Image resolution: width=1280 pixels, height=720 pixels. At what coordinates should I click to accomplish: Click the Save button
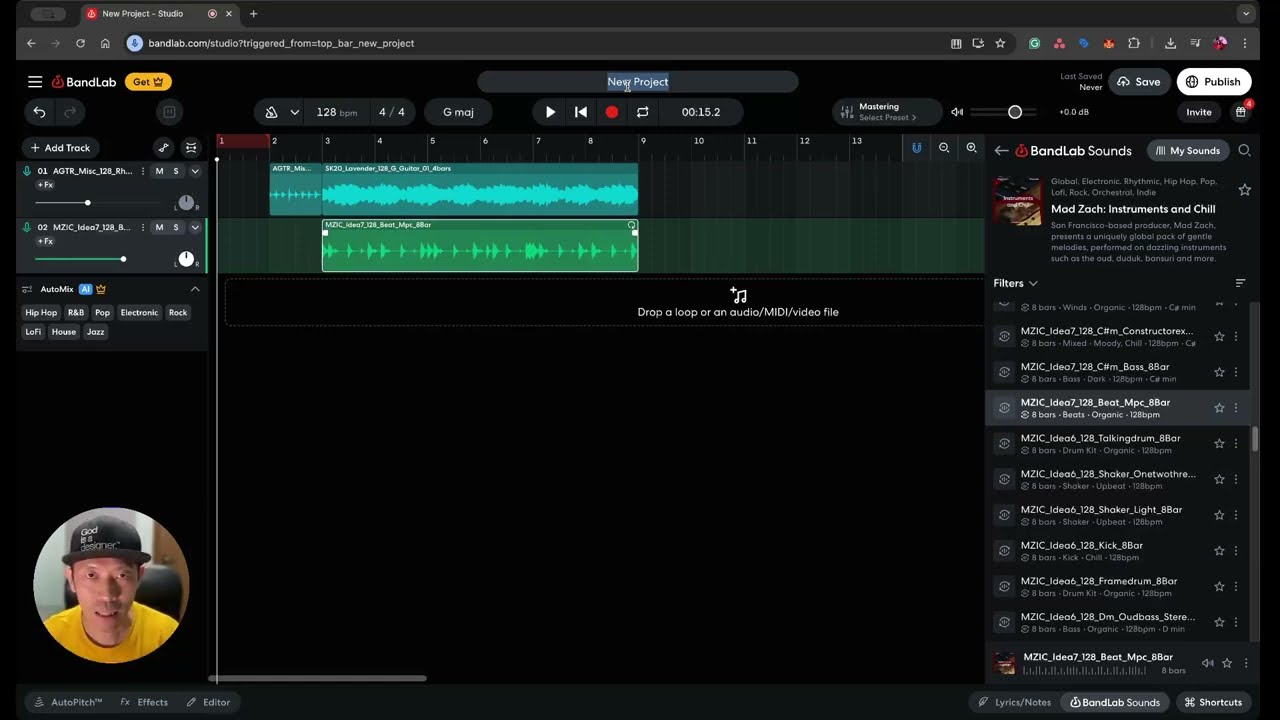click(x=1139, y=82)
